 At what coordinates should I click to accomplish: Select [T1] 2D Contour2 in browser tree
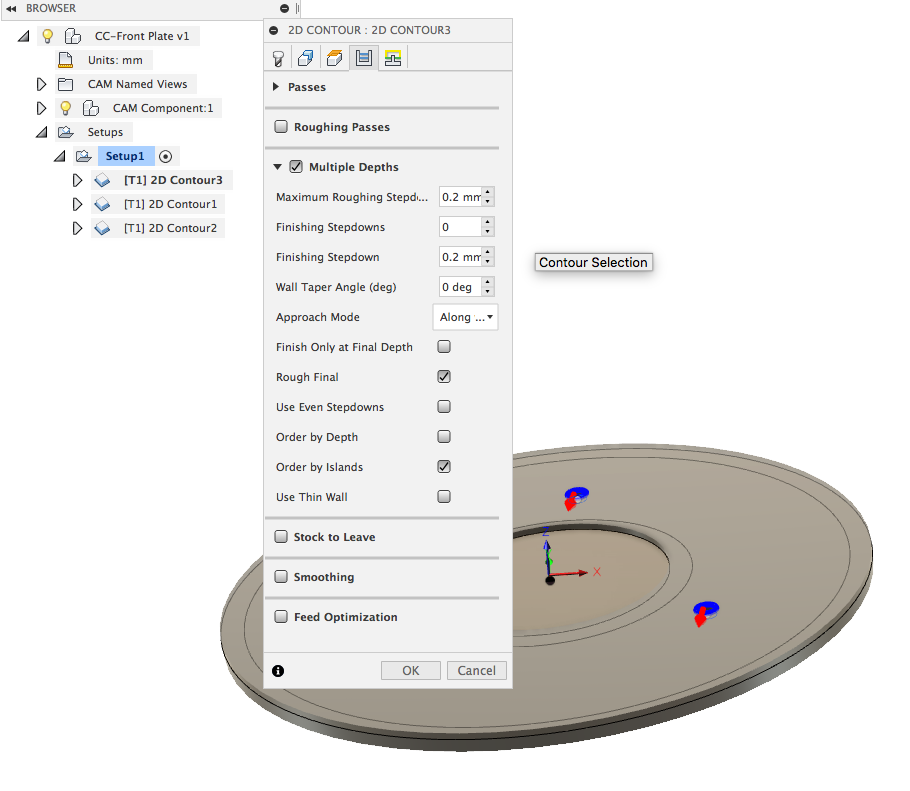point(170,228)
